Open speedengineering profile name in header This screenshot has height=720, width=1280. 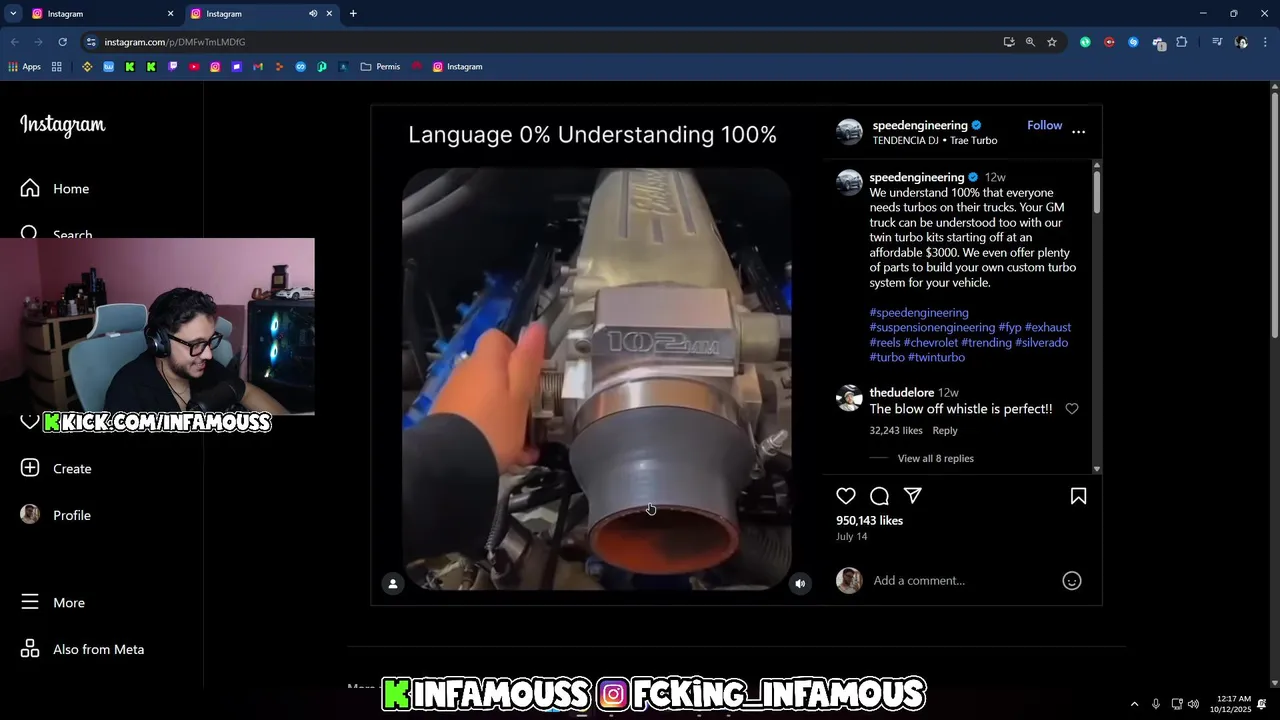920,125
